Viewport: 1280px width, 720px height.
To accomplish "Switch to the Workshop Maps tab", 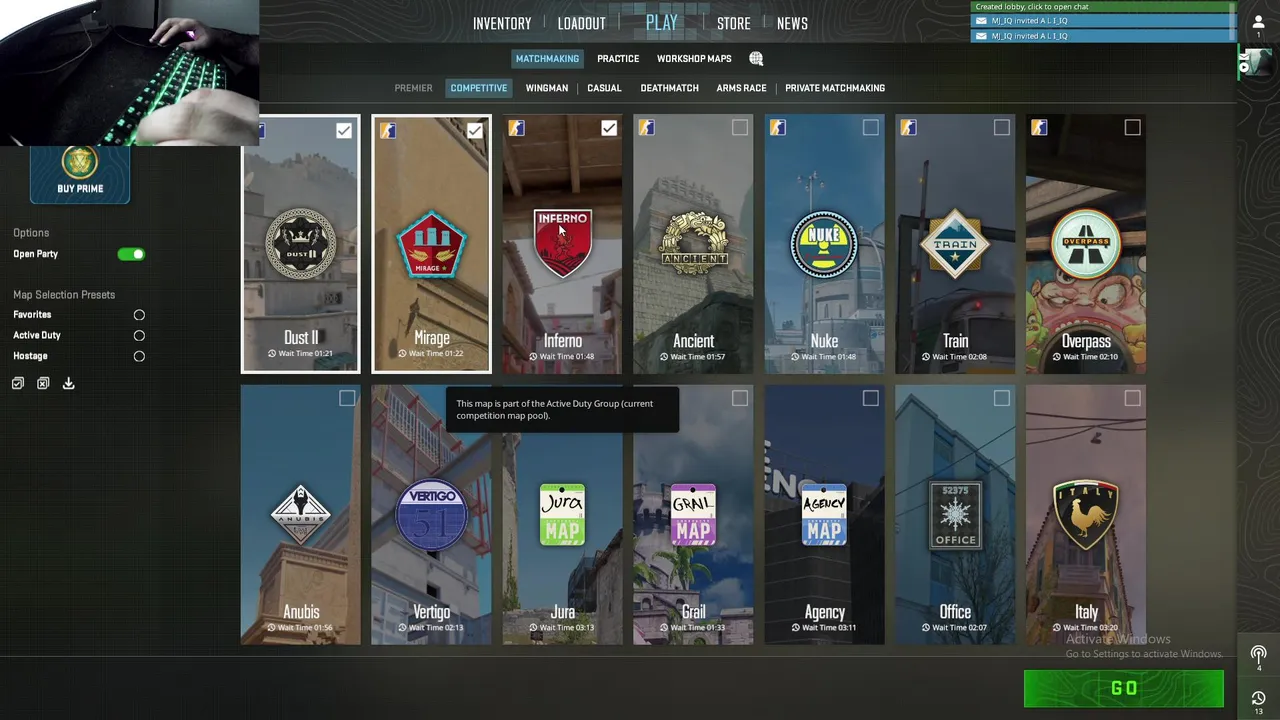I will 694,59.
